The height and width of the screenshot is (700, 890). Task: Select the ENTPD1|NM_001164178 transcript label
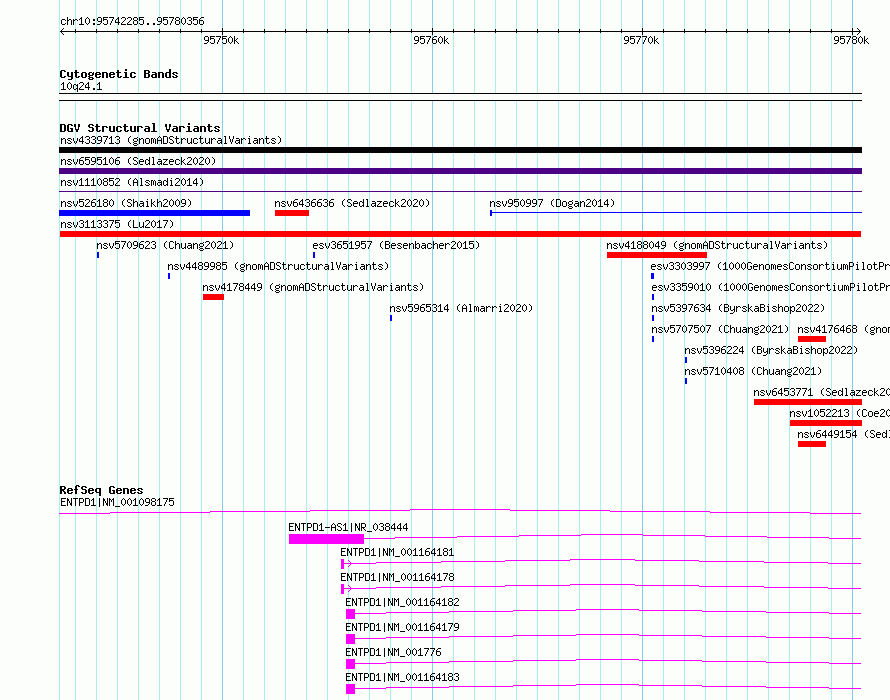[x=397, y=577]
